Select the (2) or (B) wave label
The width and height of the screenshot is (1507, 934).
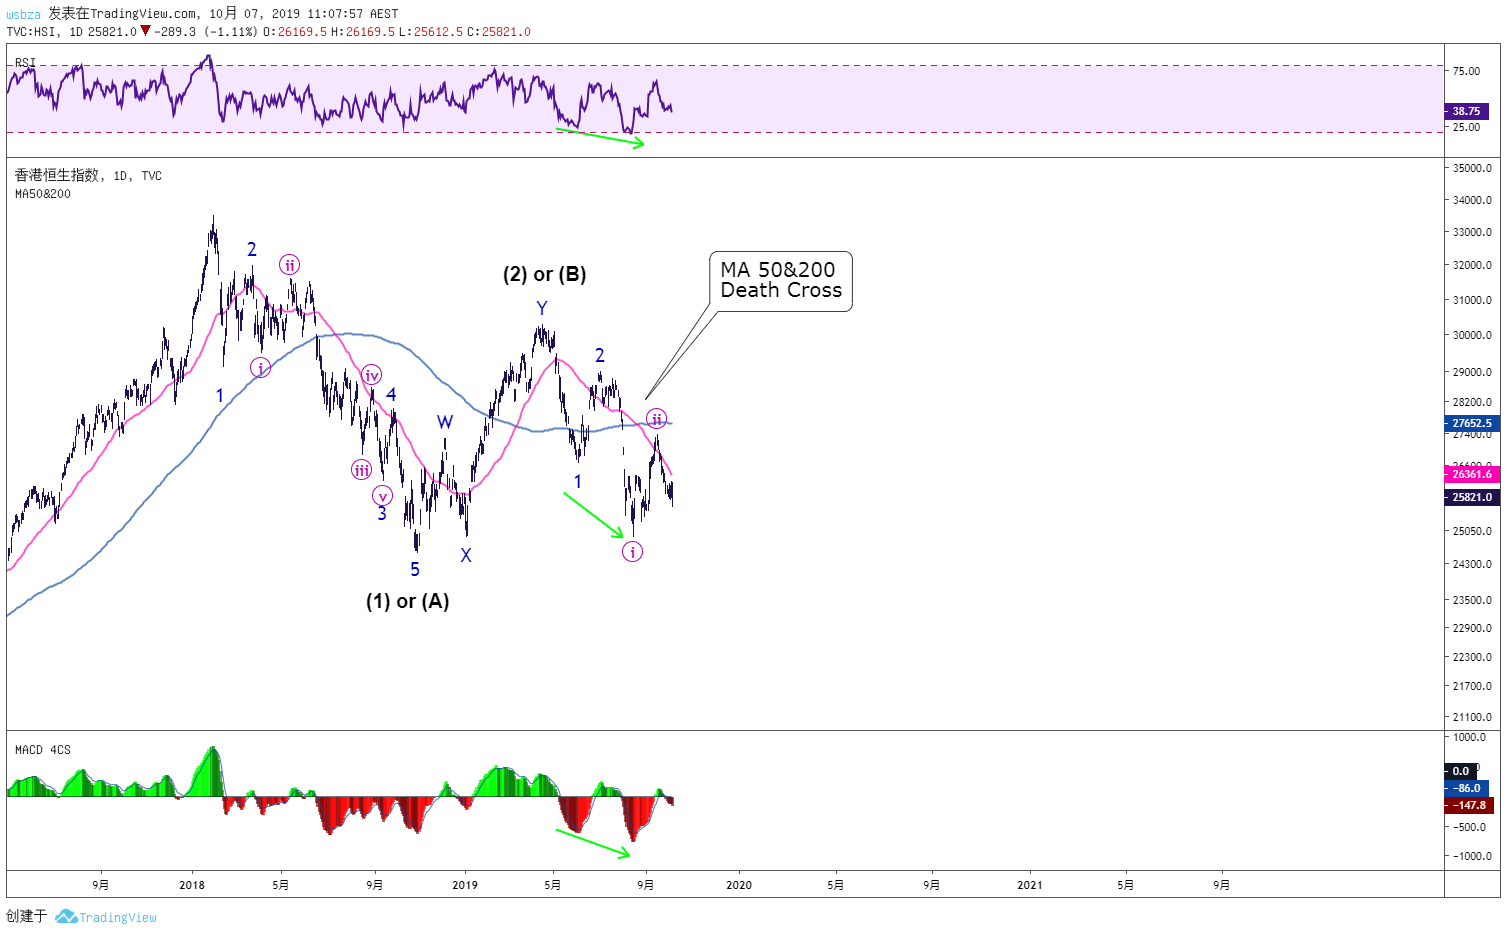point(544,274)
